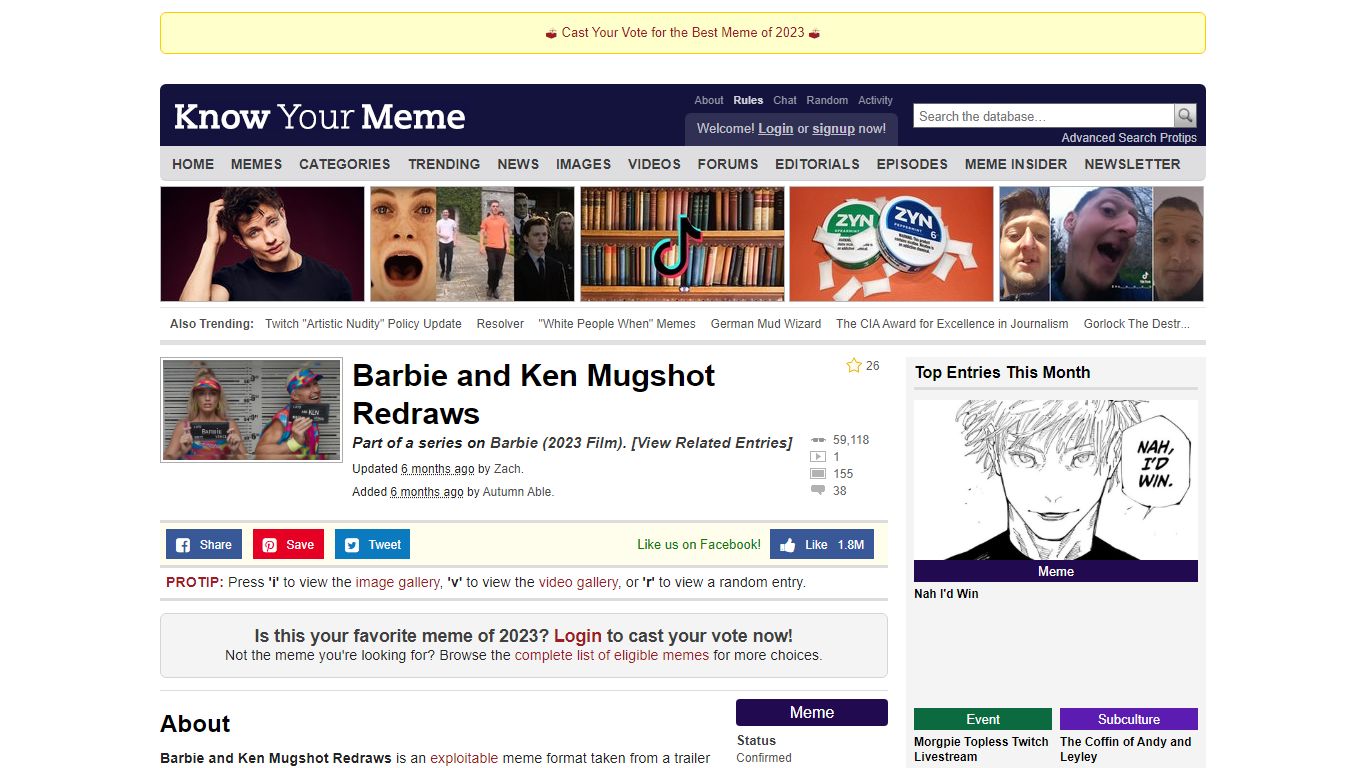Open the Activity link
This screenshot has width=1366, height=768.
coord(875,100)
